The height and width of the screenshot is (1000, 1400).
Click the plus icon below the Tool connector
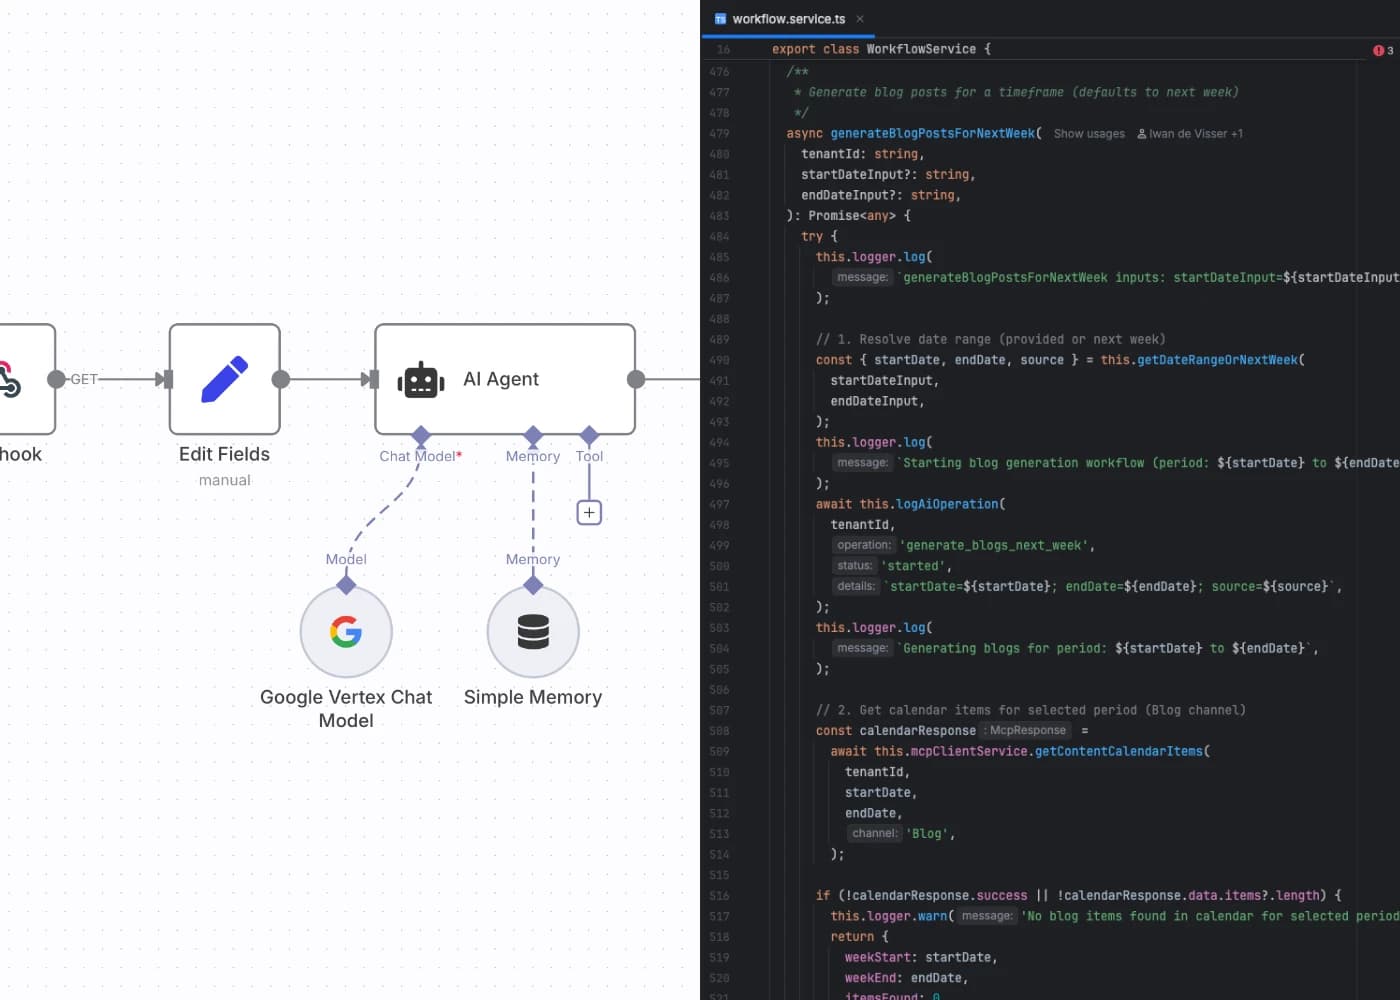tap(589, 511)
